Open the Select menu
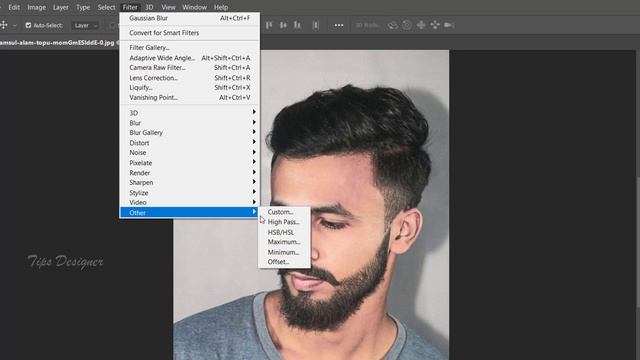This screenshot has height=360, width=640. click(106, 7)
